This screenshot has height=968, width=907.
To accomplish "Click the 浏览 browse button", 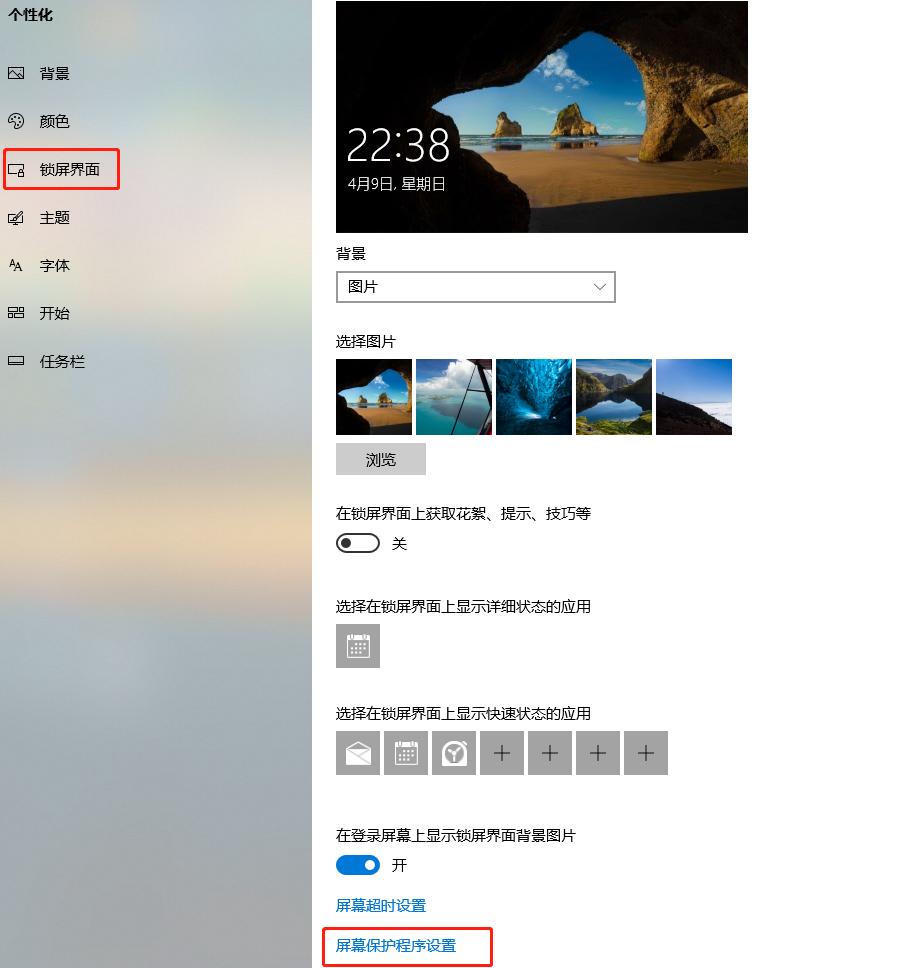I will point(380,459).
